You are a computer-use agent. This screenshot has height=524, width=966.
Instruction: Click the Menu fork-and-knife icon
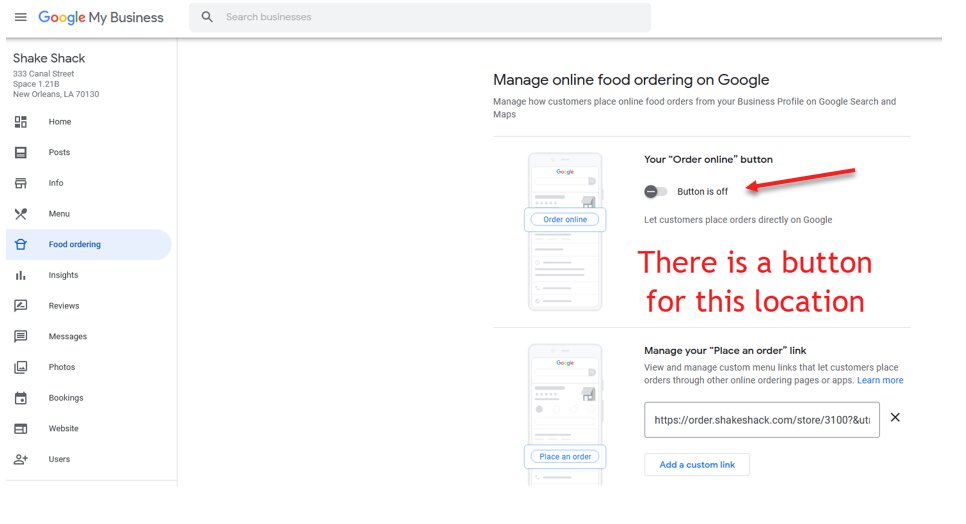click(21, 214)
